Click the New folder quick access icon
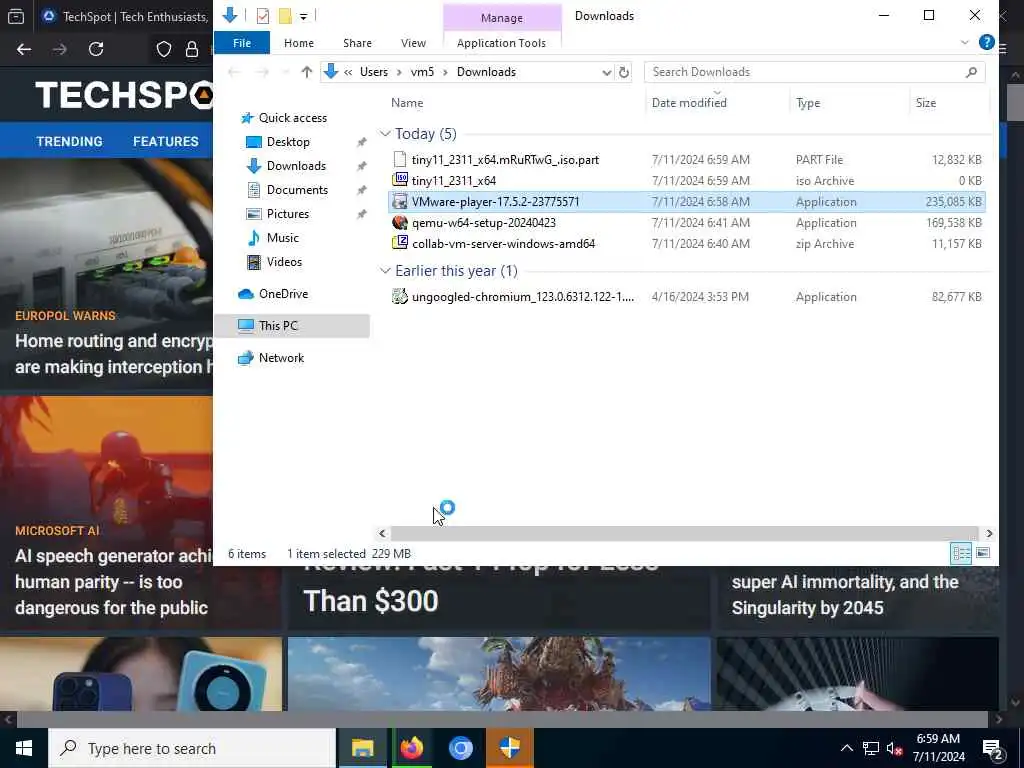1024x768 pixels. (285, 16)
